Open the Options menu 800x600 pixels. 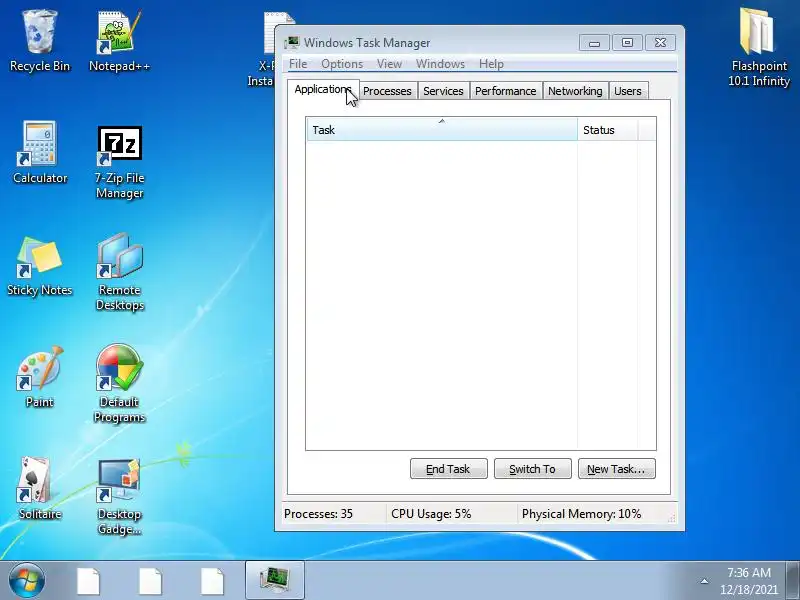pyautogui.click(x=342, y=64)
